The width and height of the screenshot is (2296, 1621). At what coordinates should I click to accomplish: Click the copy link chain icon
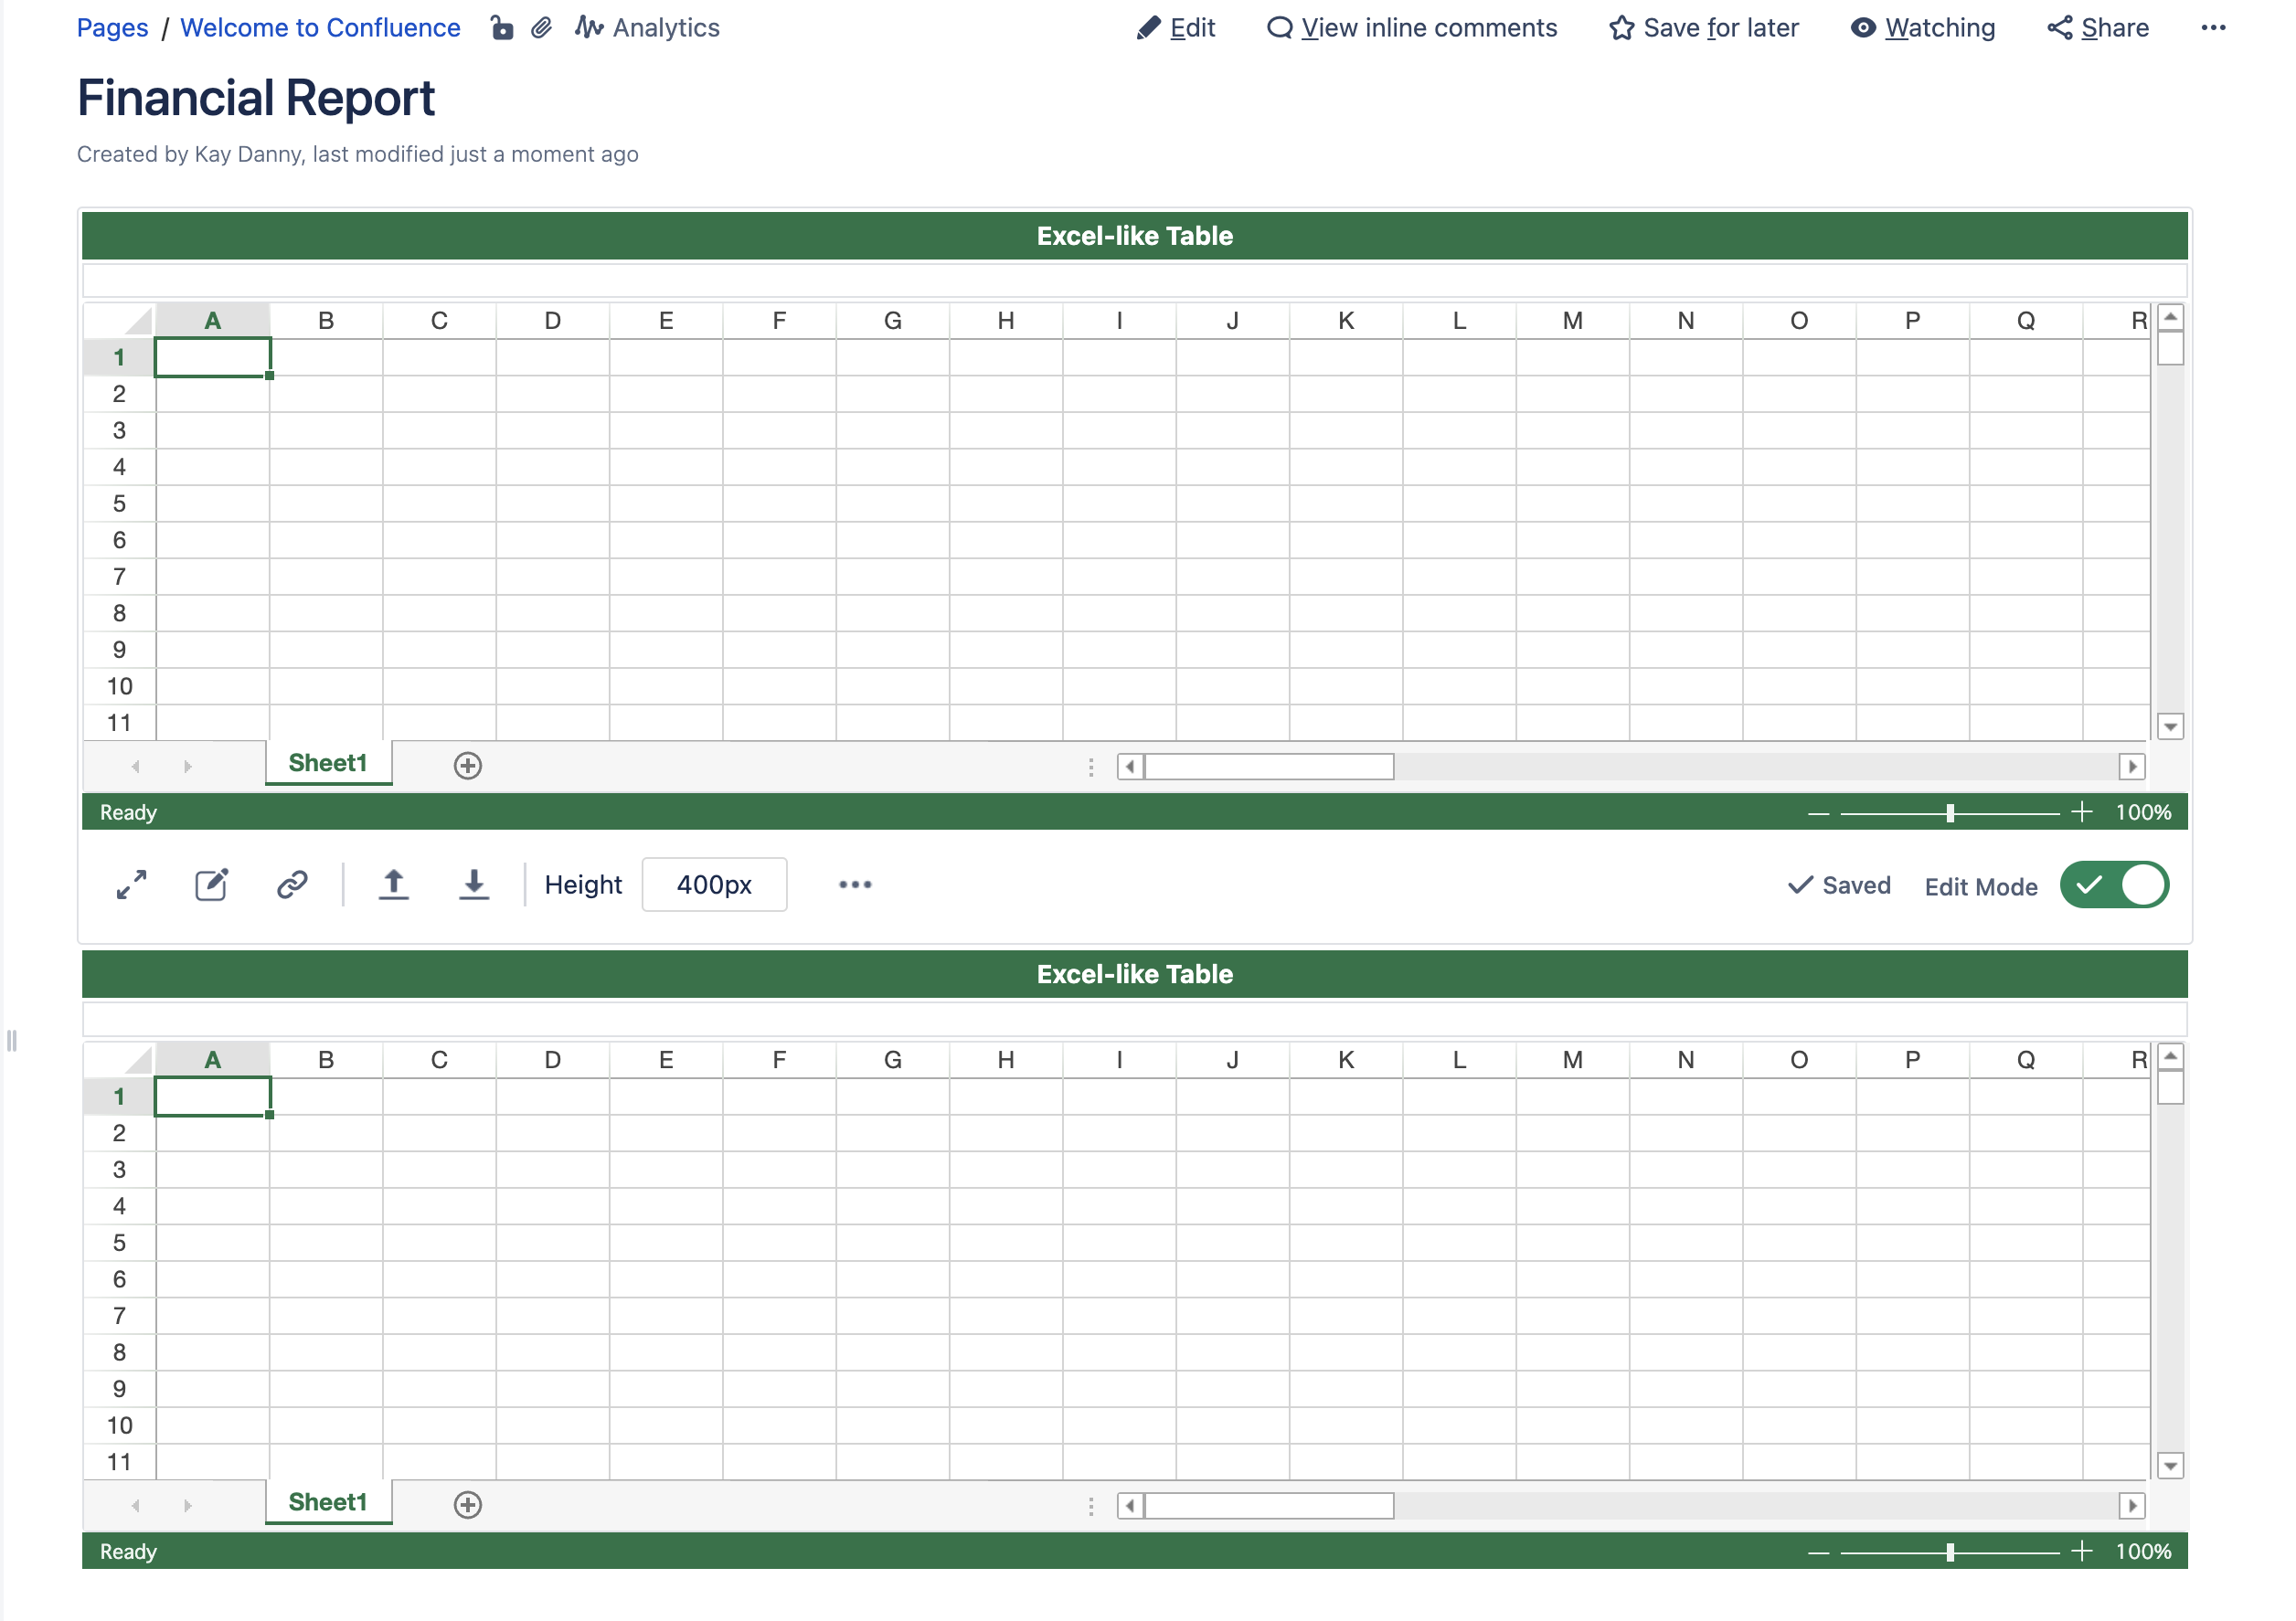[x=292, y=885]
